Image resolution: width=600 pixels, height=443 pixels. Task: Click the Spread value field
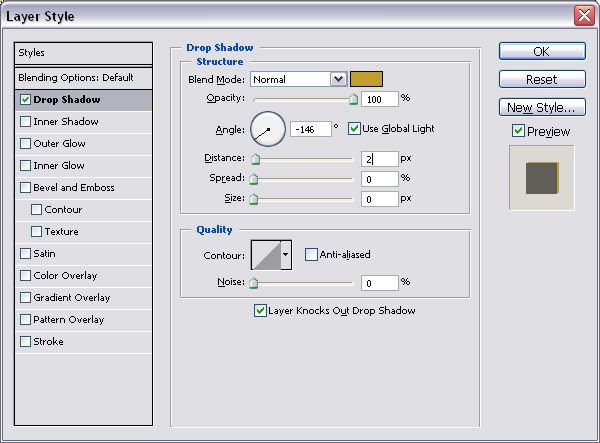pyautogui.click(x=380, y=179)
